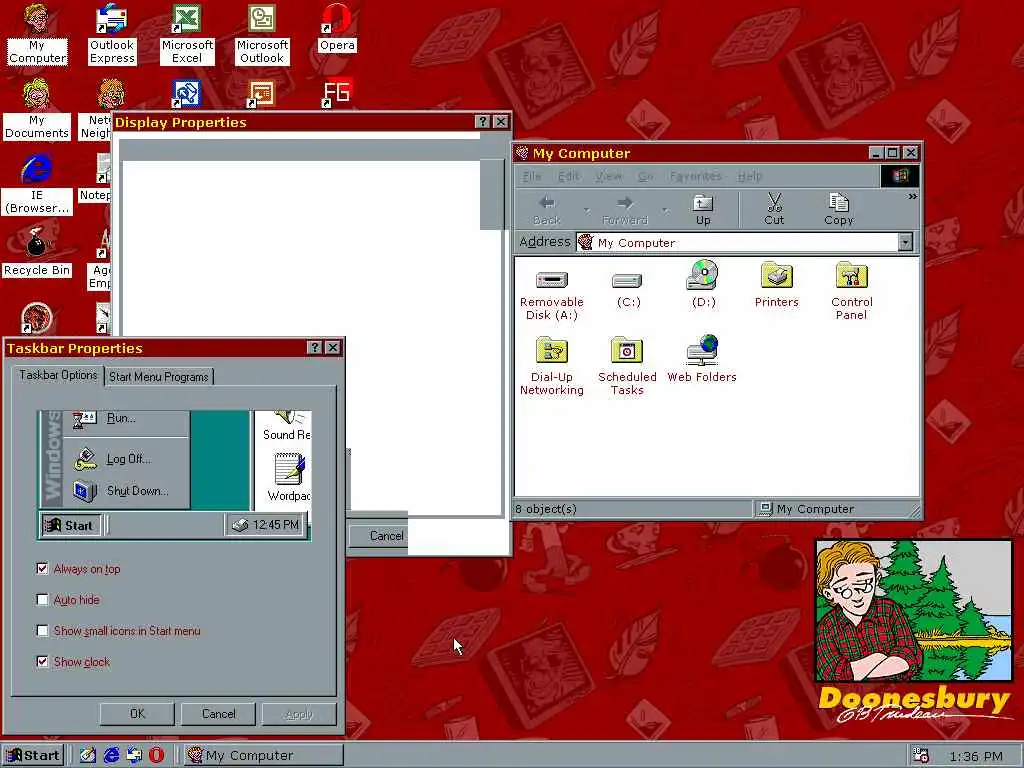Click the taskbar preview image in Taskbar Properties
Image resolution: width=1024 pixels, height=768 pixels.
pos(174,475)
